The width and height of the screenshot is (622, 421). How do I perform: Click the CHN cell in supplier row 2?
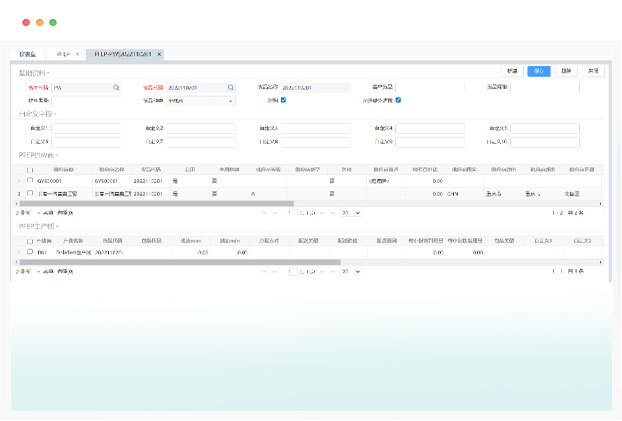tap(453, 194)
